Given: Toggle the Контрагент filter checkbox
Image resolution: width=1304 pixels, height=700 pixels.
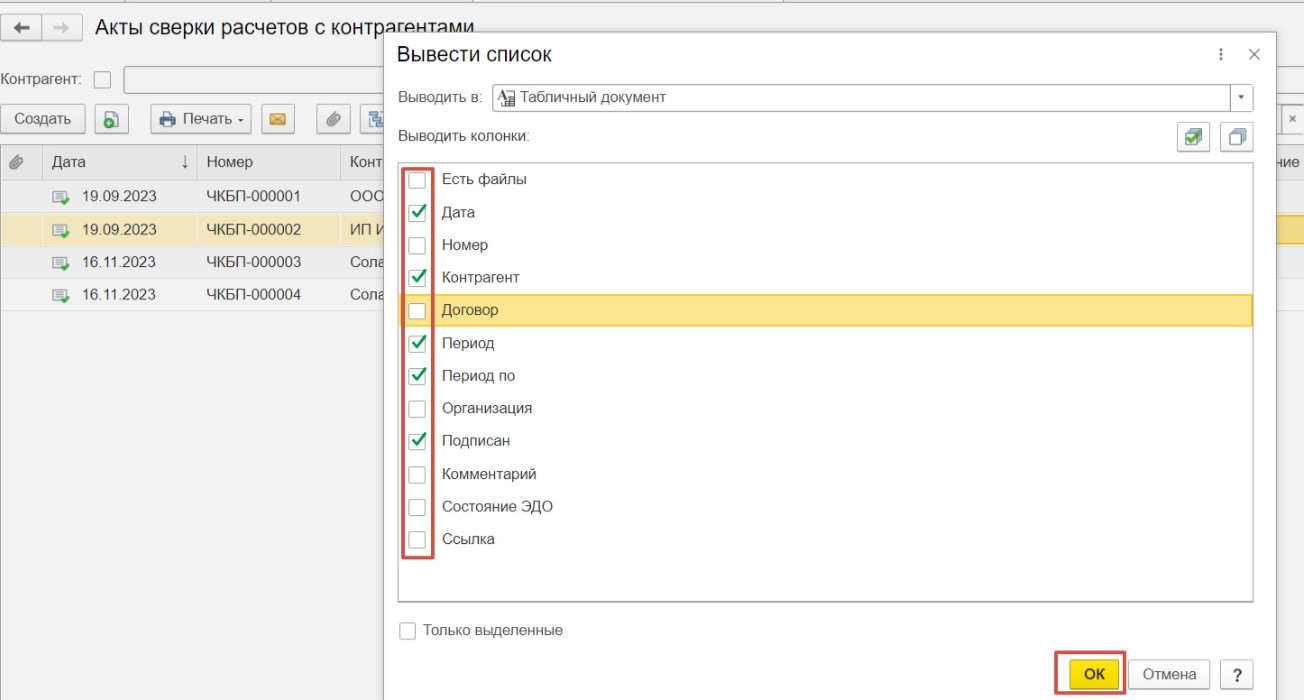Looking at the screenshot, I should click(102, 79).
